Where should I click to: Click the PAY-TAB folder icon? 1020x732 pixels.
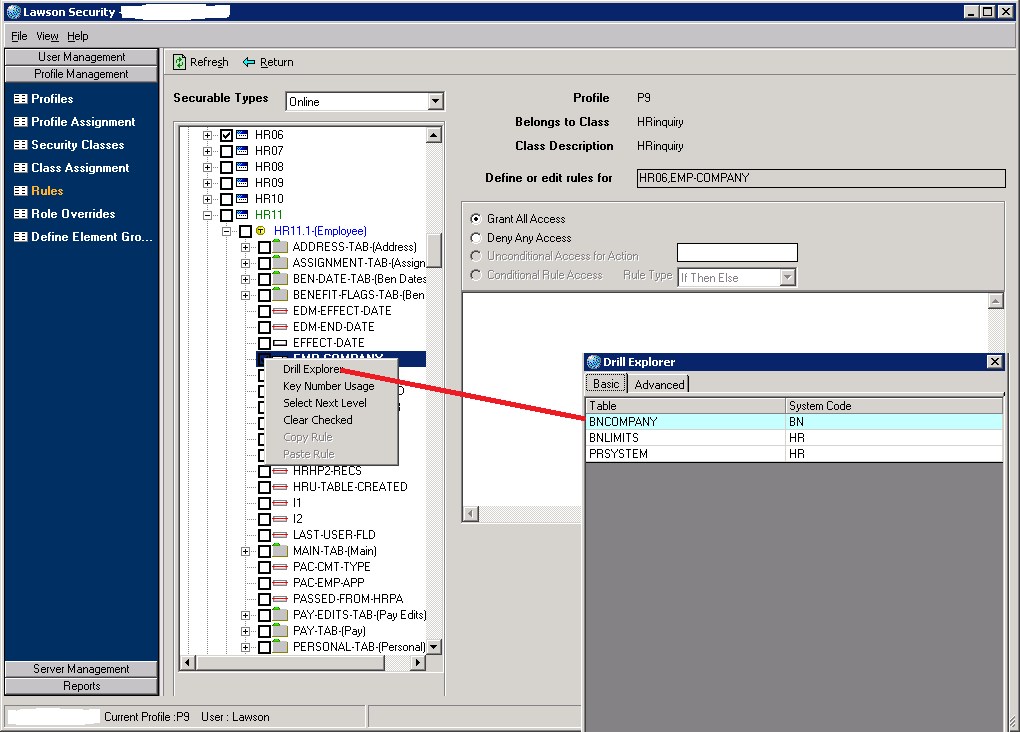tap(280, 630)
